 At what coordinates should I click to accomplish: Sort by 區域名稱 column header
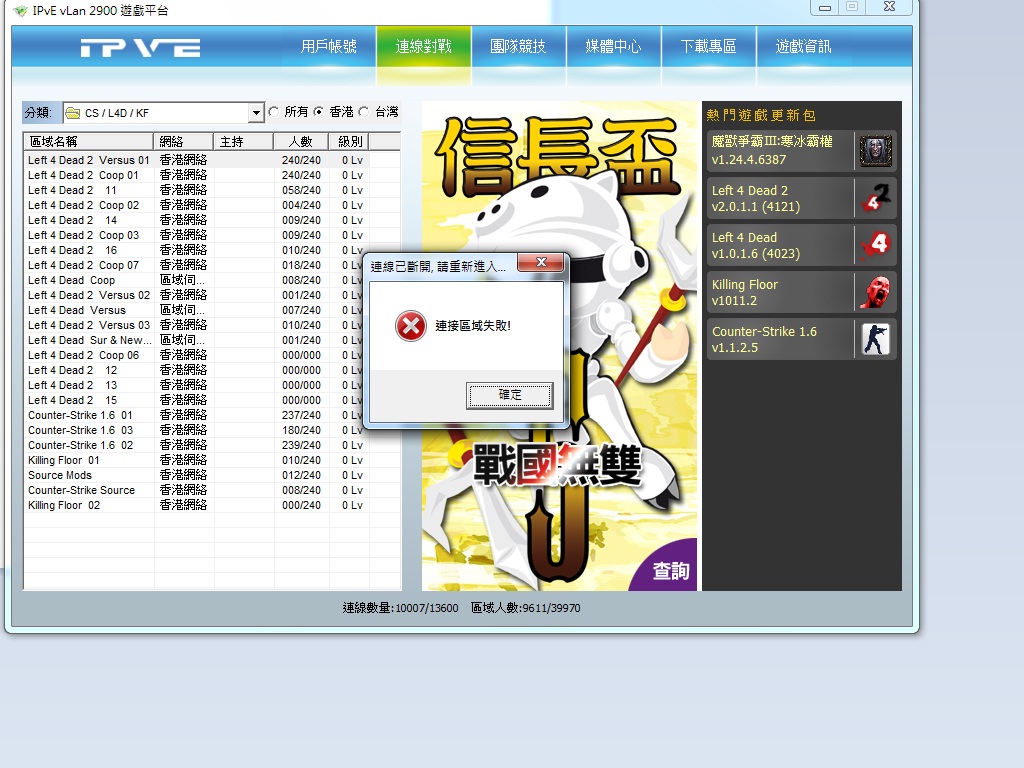[x=89, y=142]
